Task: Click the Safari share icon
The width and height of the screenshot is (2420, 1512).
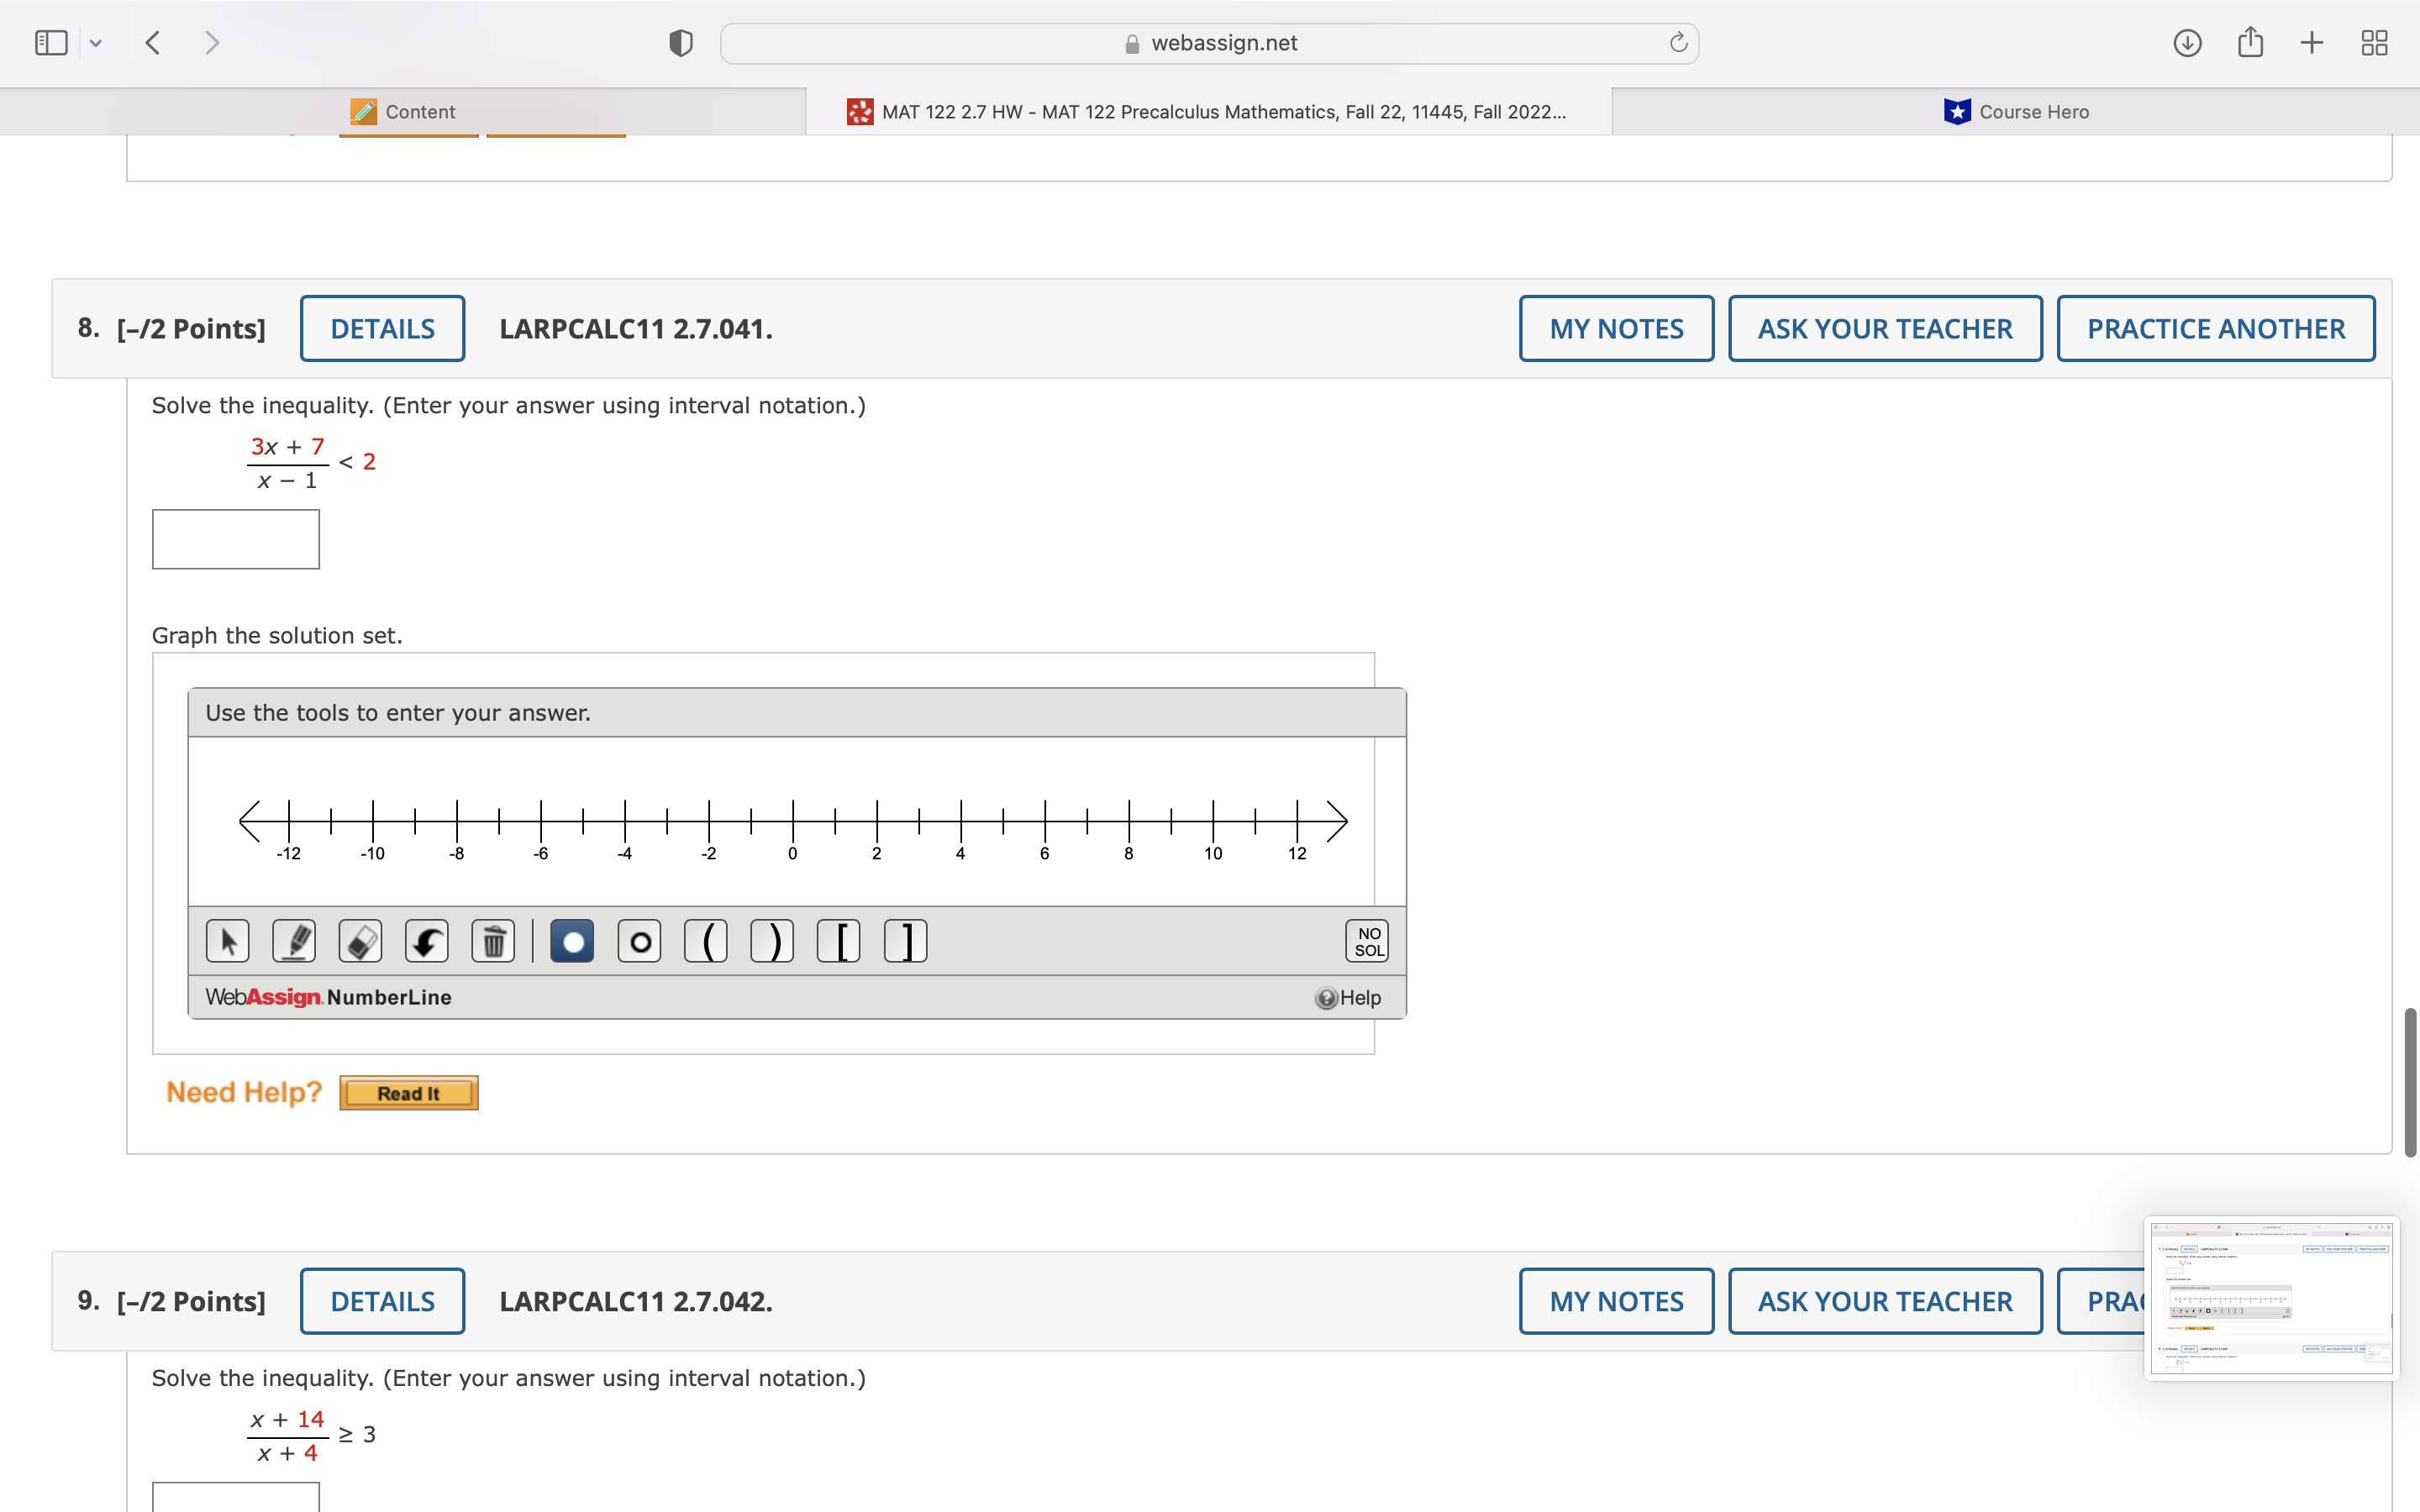Action: (x=2250, y=42)
